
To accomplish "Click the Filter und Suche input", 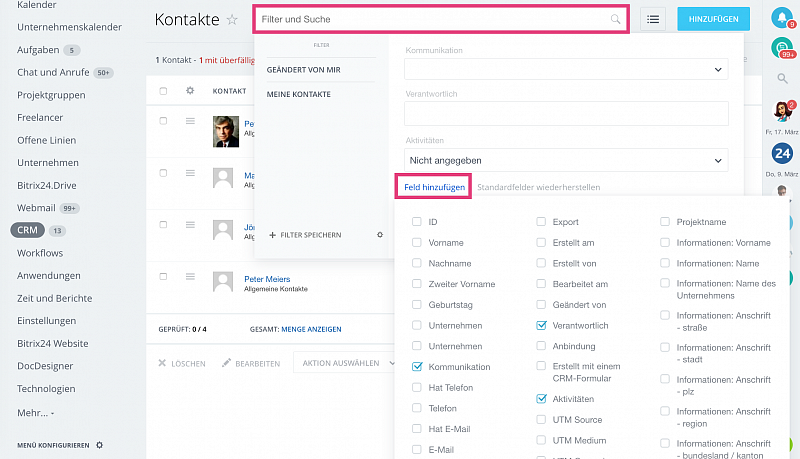I will click(x=441, y=19).
